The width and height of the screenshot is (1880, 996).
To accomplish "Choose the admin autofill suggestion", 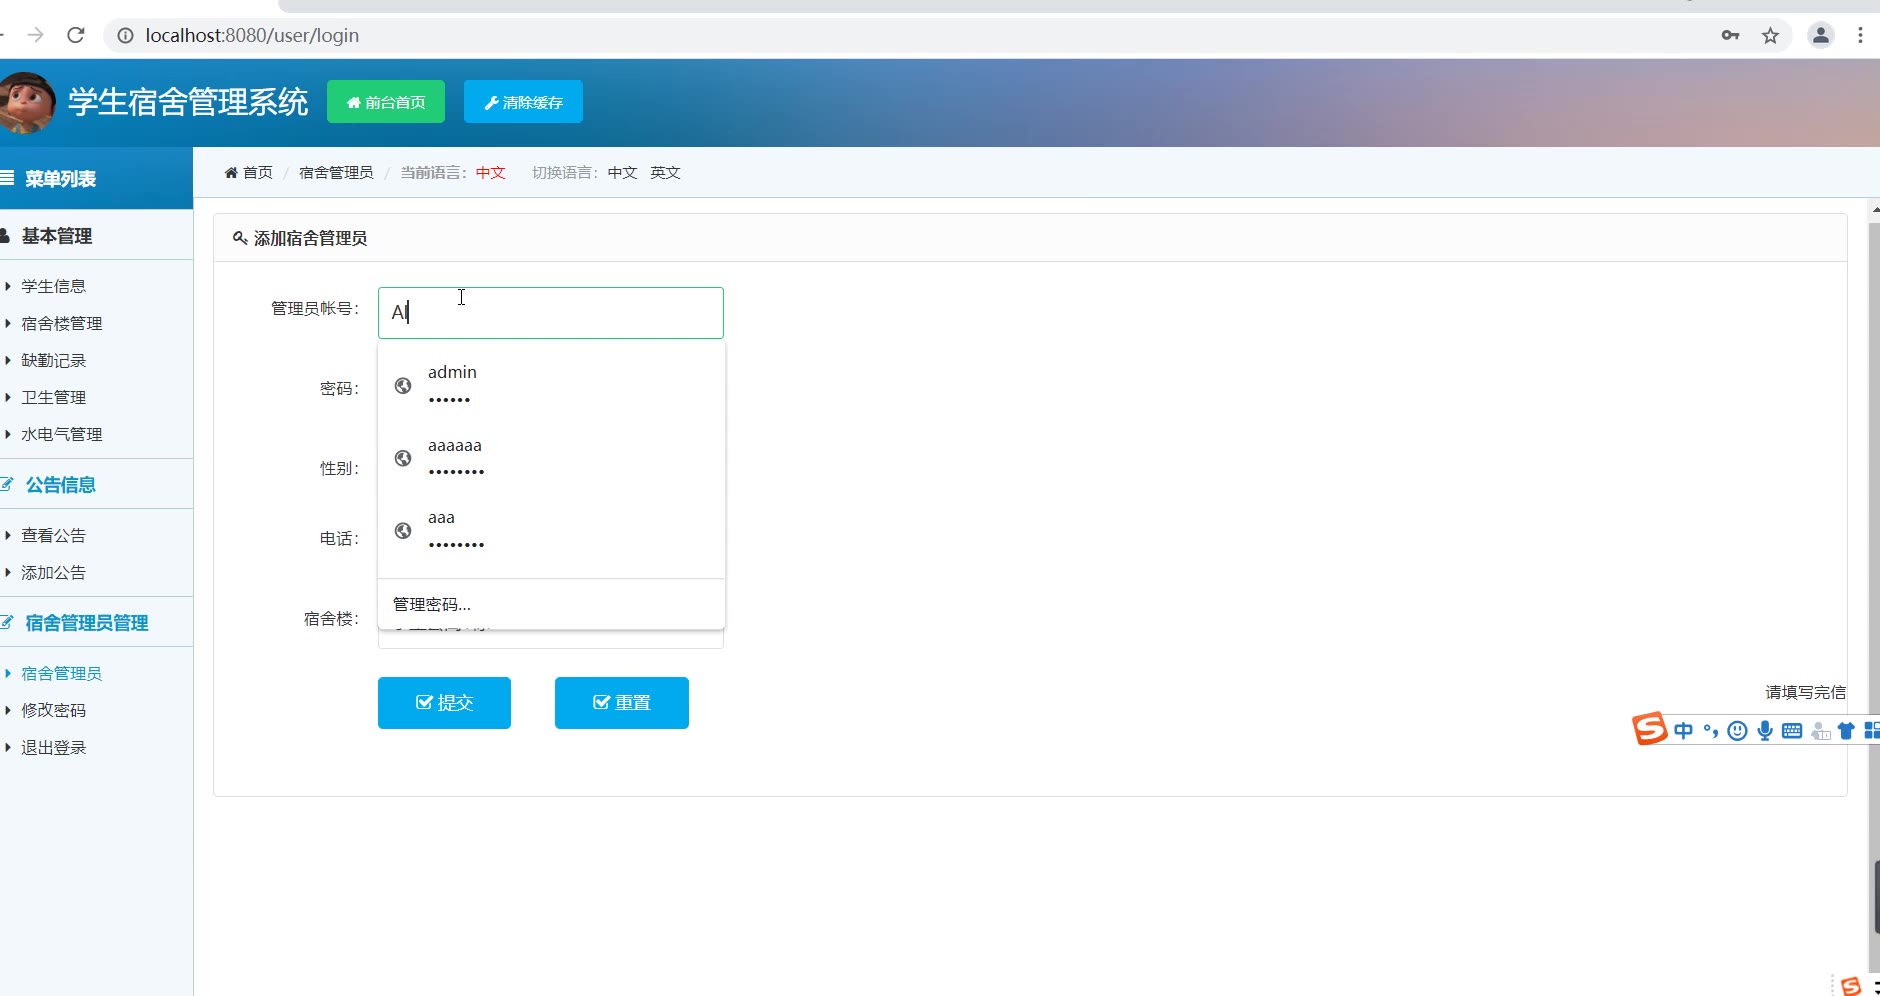I will 551,385.
